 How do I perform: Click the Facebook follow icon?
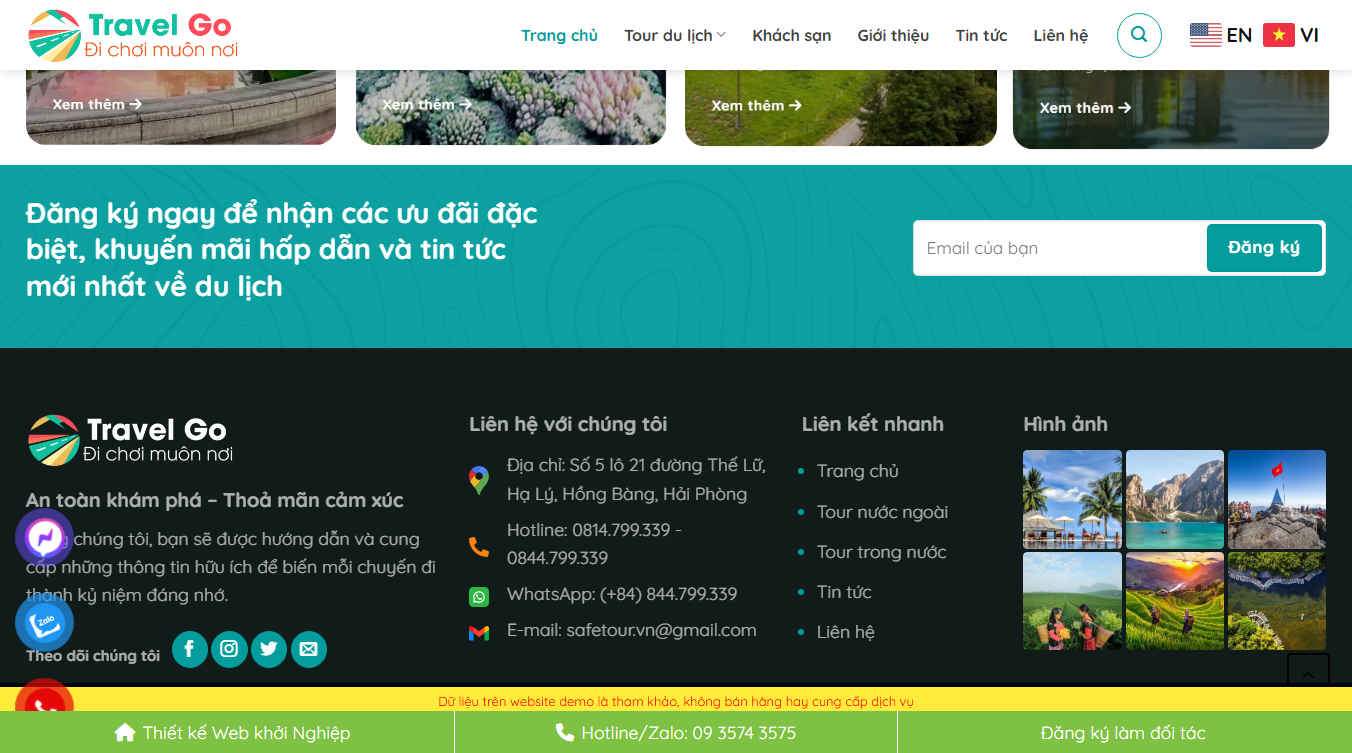click(x=189, y=649)
